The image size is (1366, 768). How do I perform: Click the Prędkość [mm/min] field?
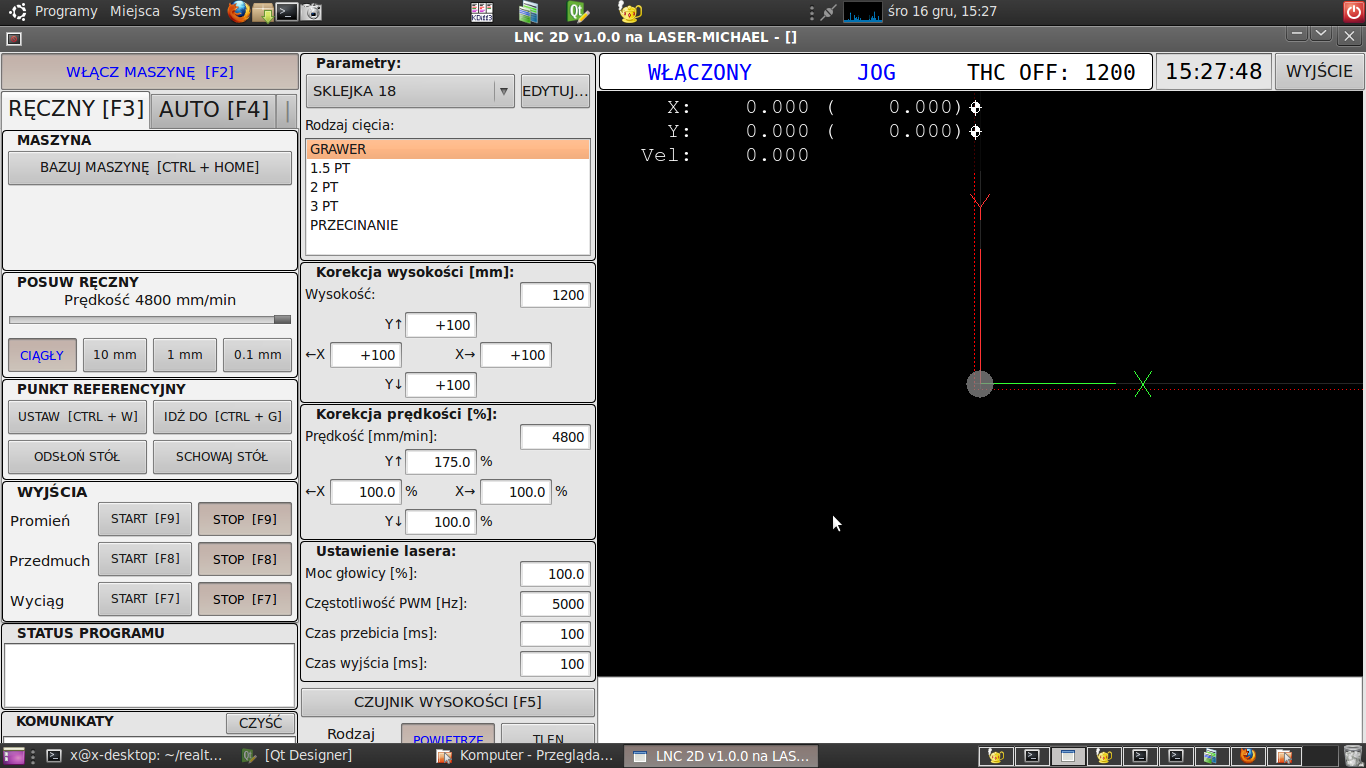pyautogui.click(x=555, y=437)
